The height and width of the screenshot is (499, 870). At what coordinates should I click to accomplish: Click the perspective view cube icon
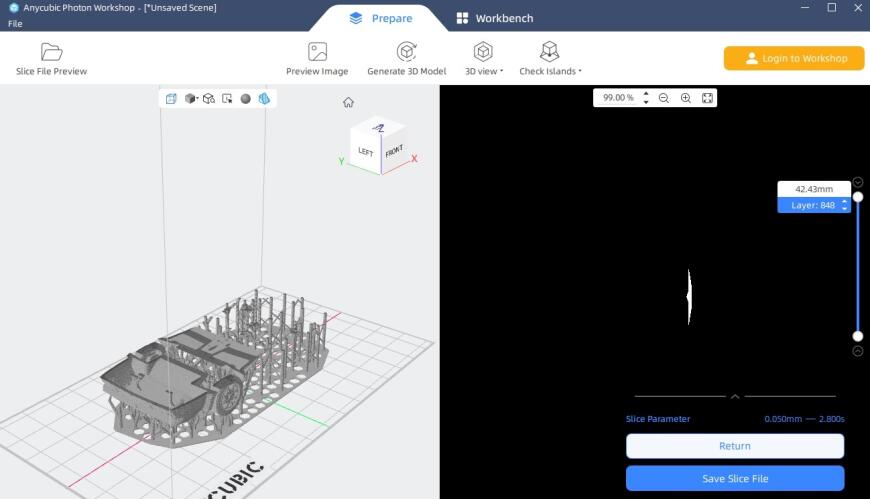pyautogui.click(x=171, y=99)
